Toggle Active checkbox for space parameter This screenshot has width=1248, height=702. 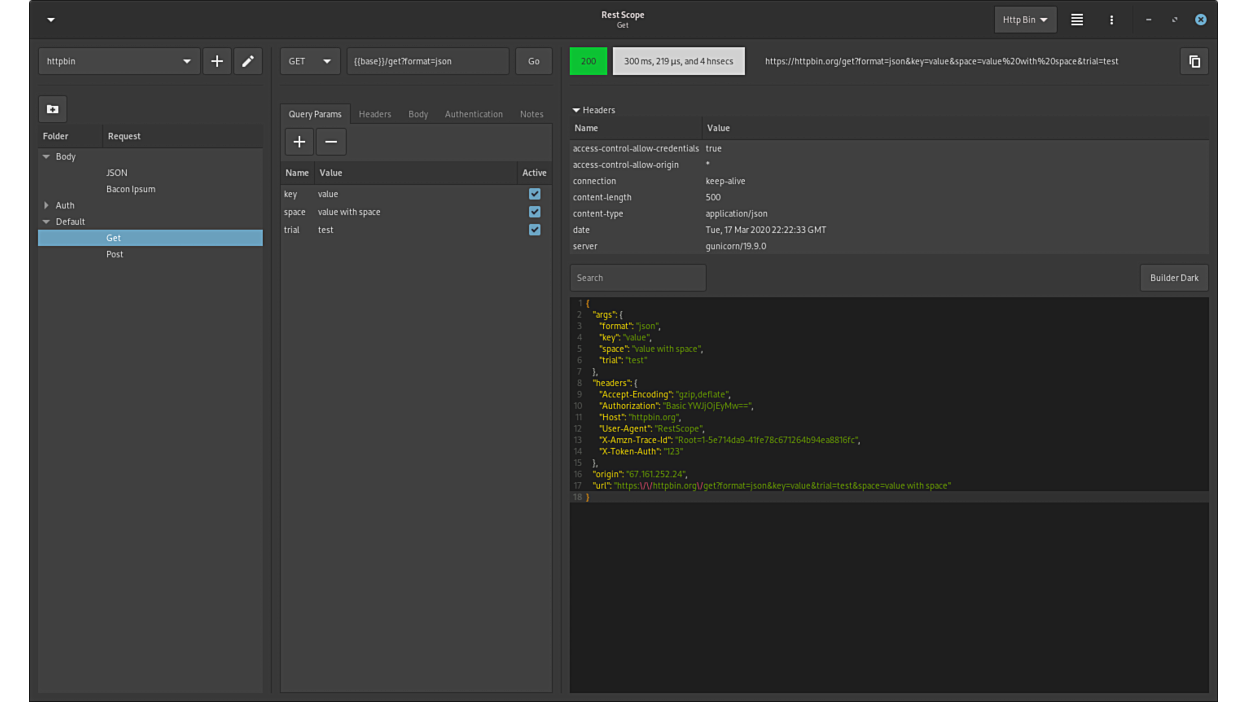(534, 212)
